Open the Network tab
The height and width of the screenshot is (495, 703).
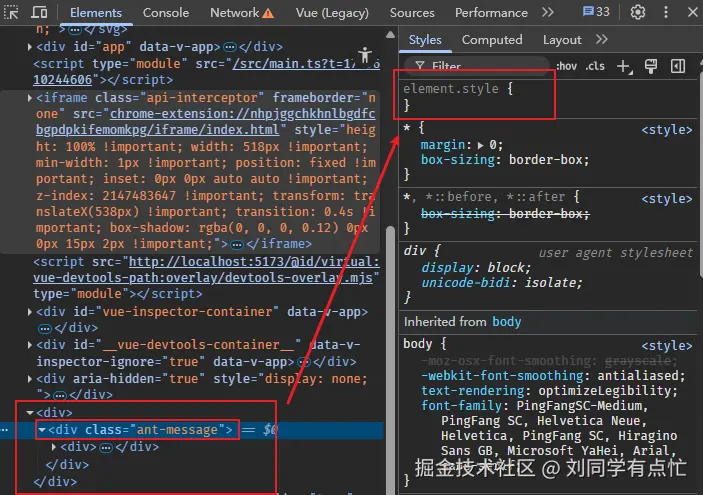[242, 13]
